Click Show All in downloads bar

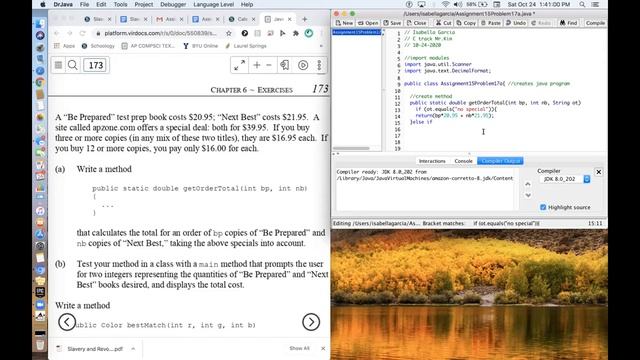click(300, 349)
